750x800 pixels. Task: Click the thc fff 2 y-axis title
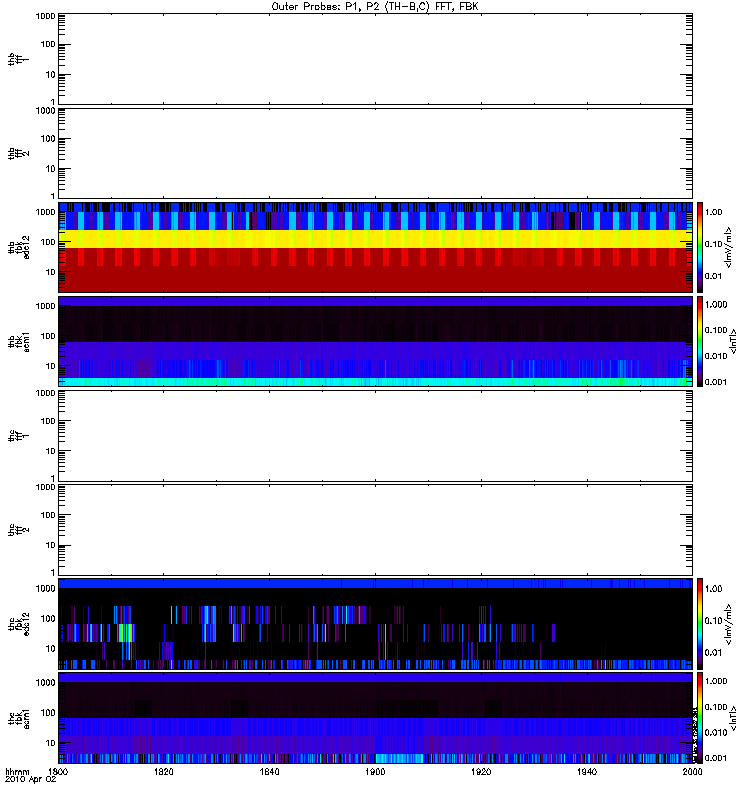19,530
